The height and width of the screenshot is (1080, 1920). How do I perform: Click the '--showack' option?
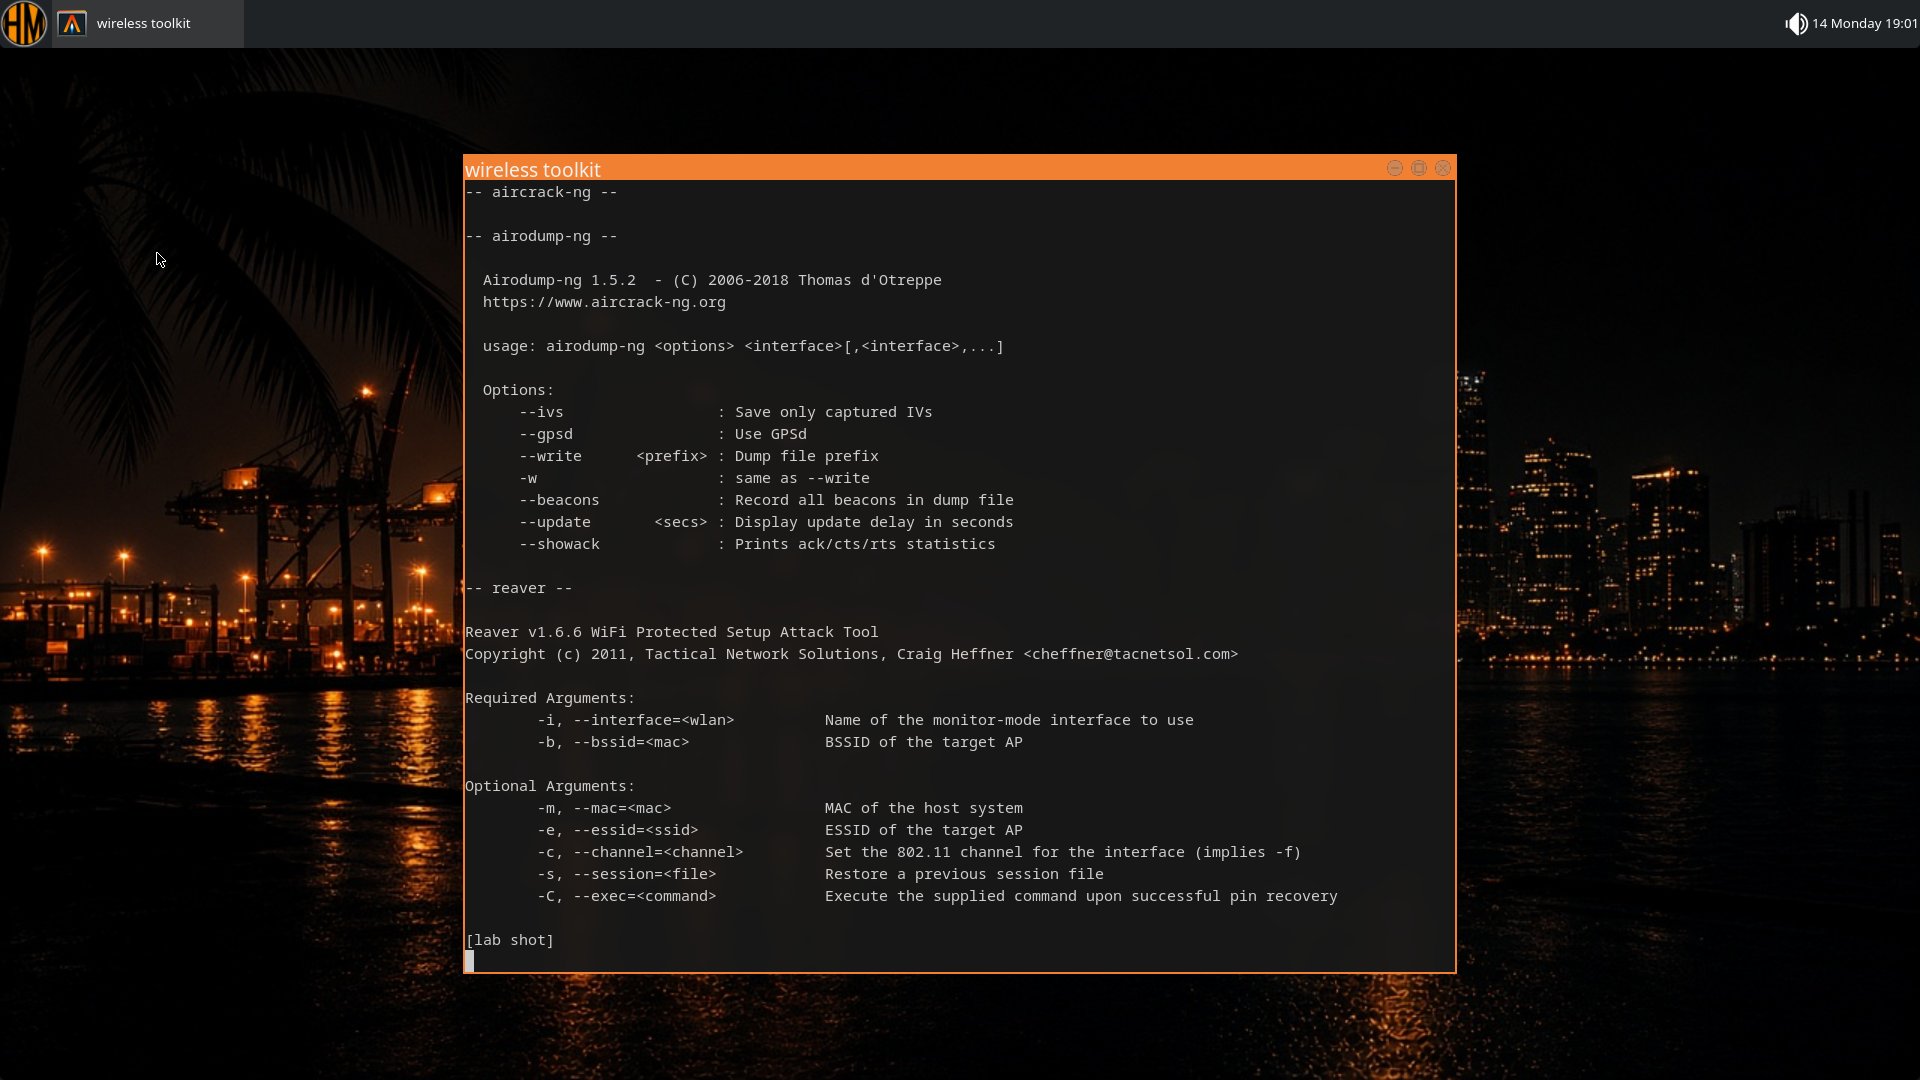[x=559, y=544]
